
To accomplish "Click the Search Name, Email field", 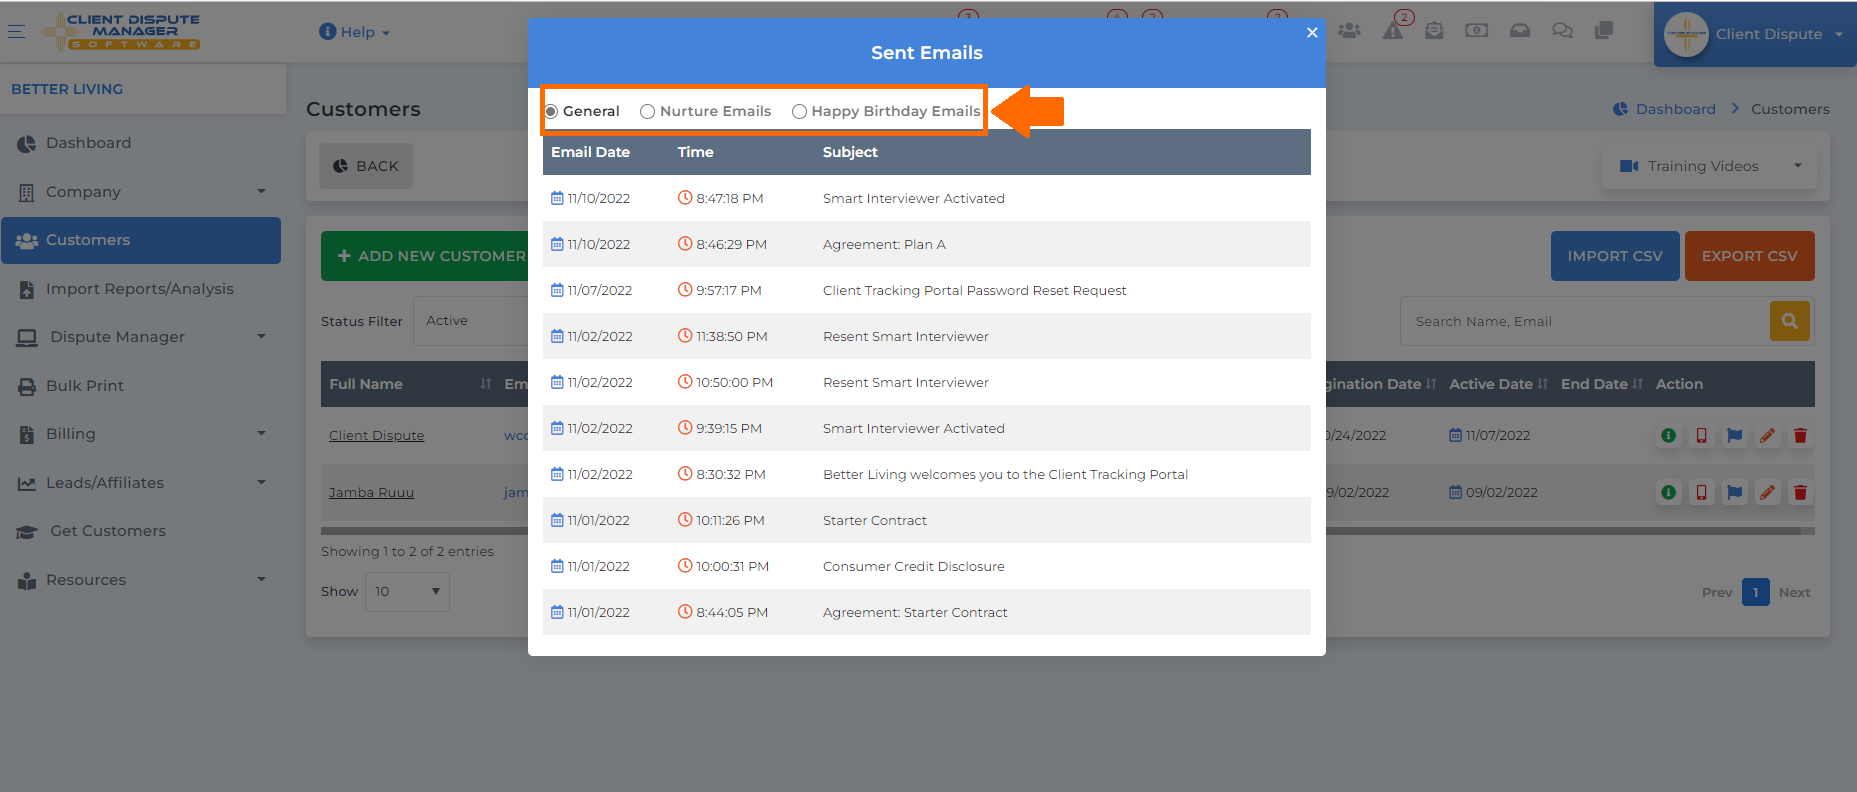I will (1585, 321).
